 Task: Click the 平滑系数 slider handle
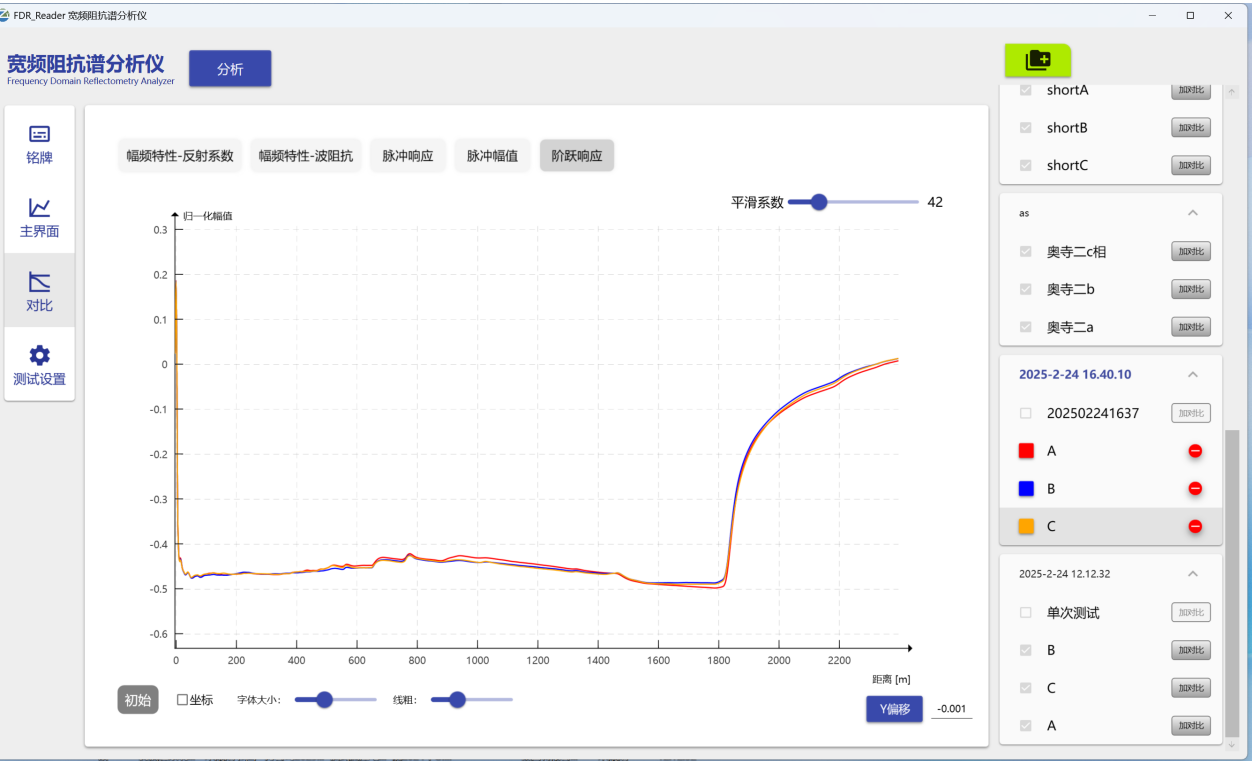pyautogui.click(x=819, y=202)
